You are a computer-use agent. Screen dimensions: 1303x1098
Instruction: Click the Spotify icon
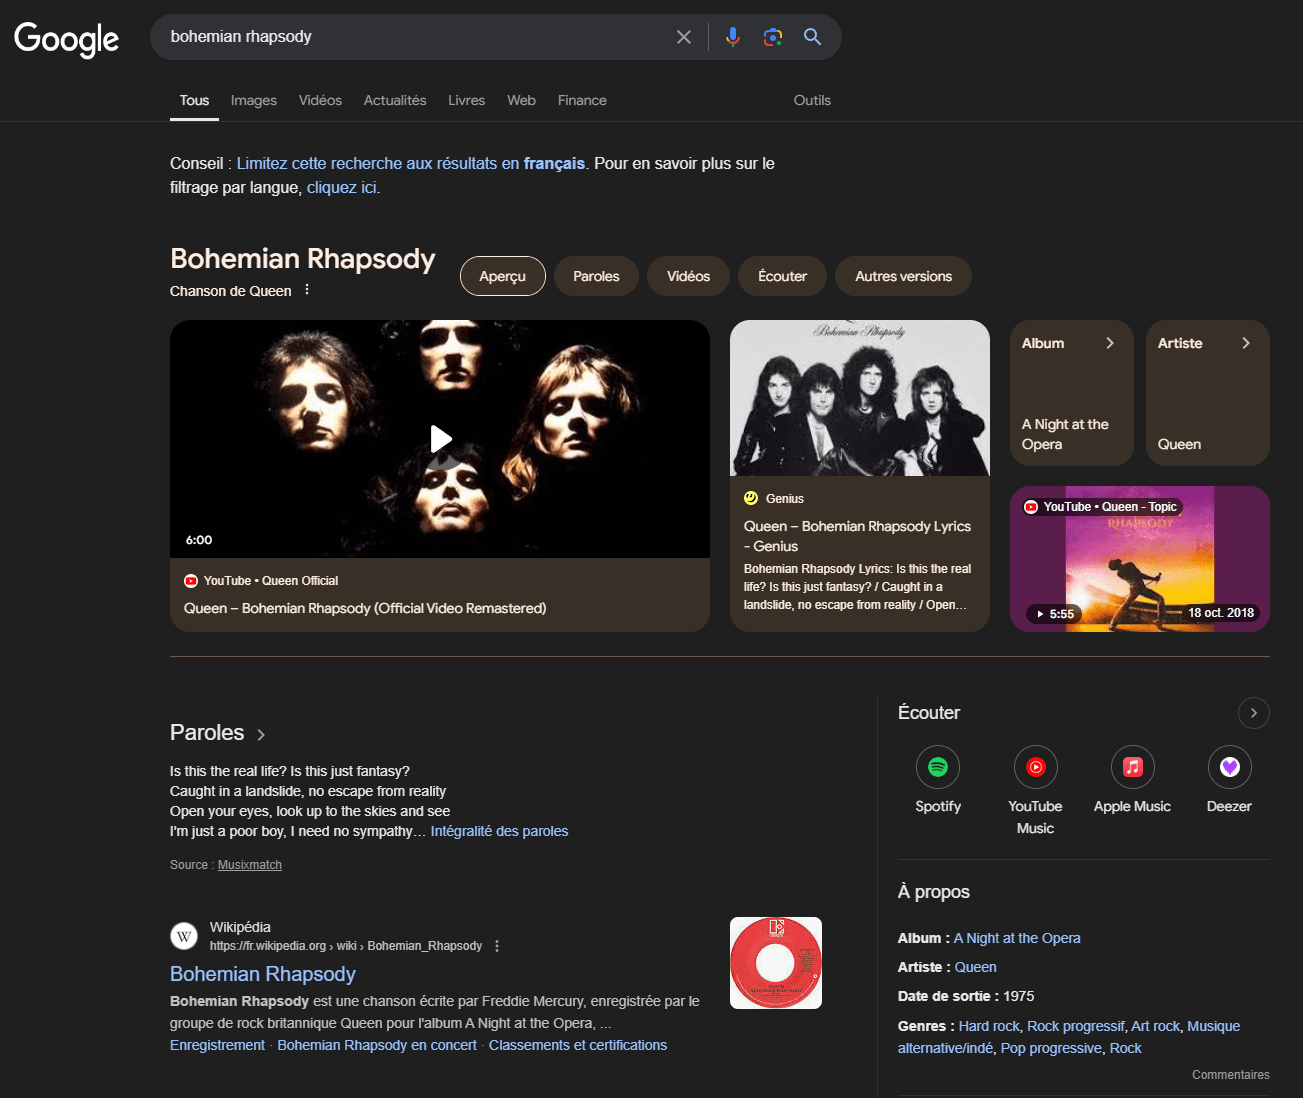tap(938, 767)
